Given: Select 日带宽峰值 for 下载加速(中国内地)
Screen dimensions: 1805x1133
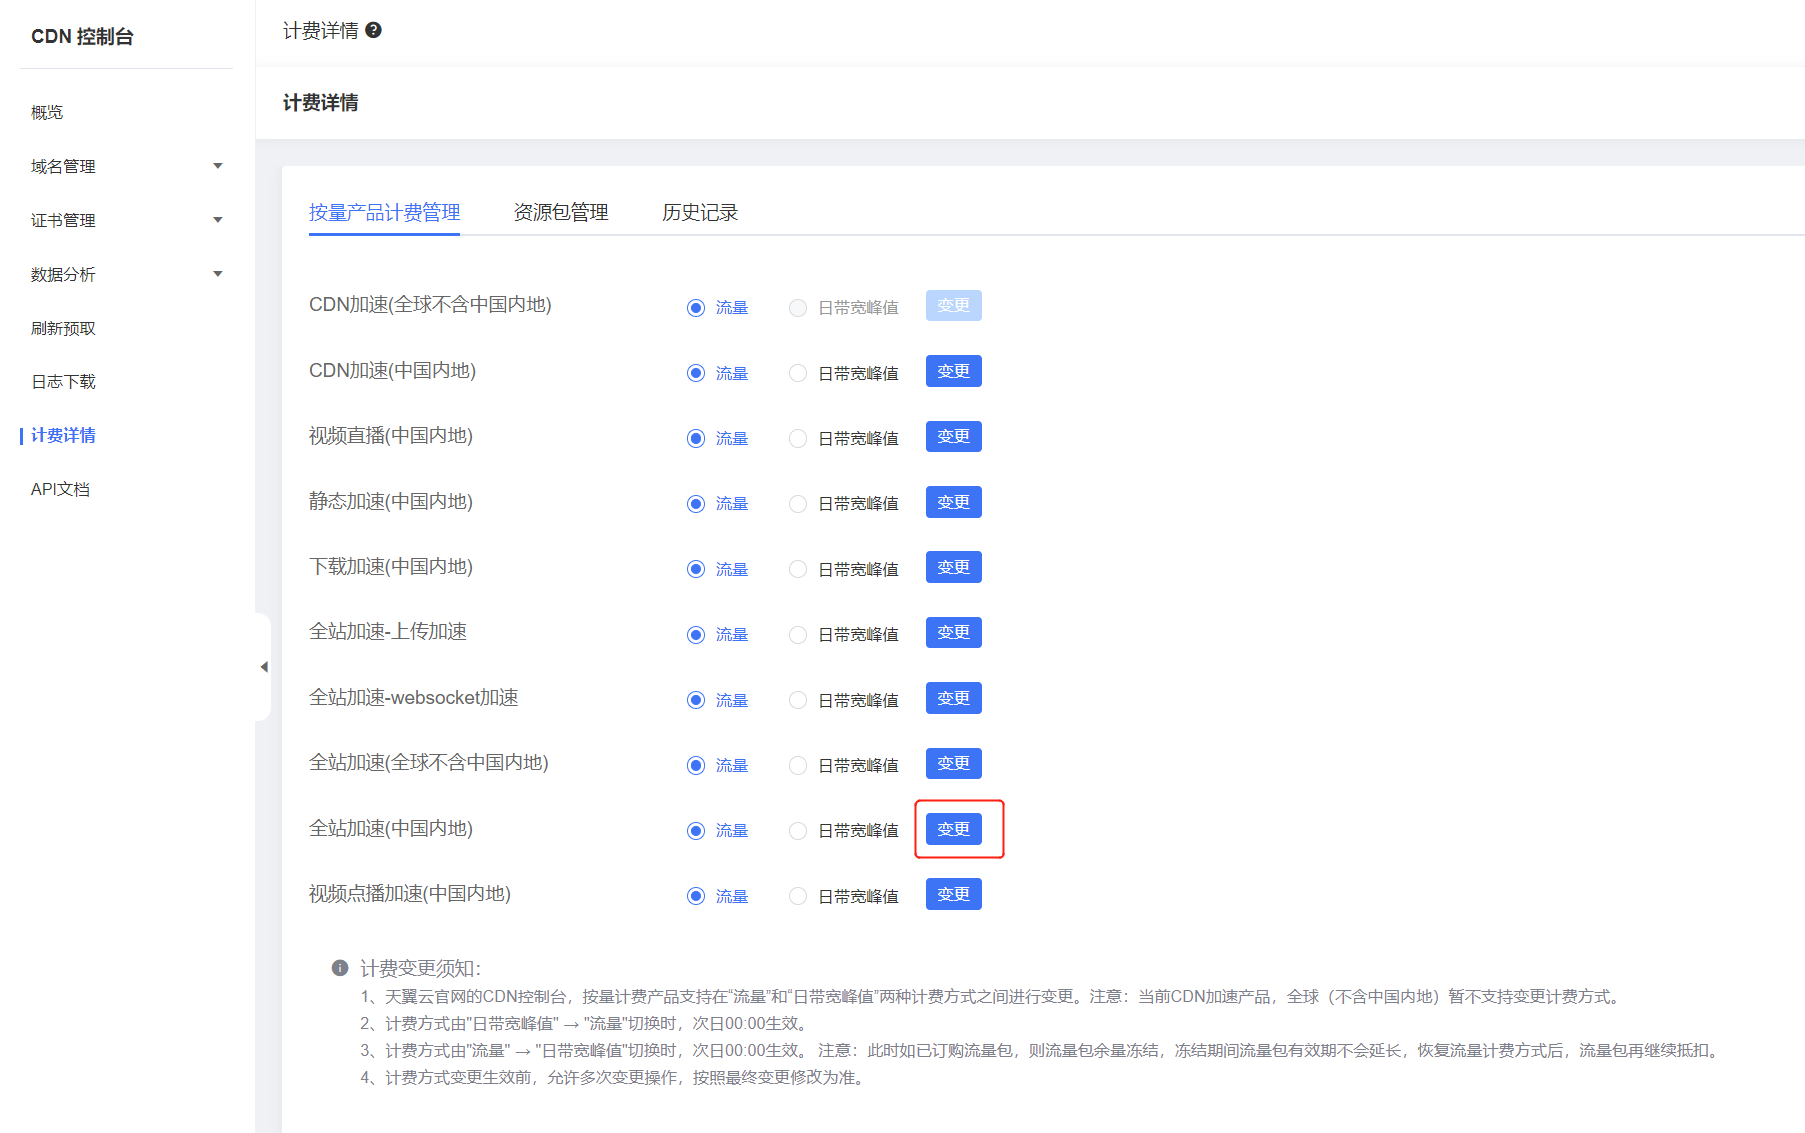Looking at the screenshot, I should click(x=843, y=569).
